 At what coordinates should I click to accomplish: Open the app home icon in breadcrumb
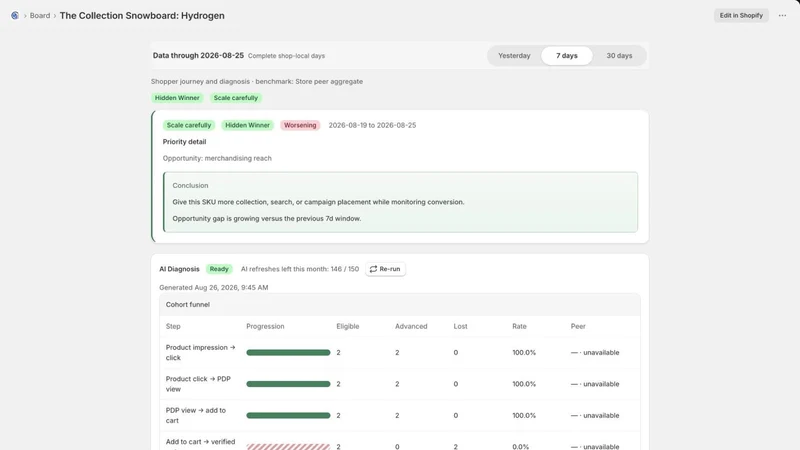15,16
